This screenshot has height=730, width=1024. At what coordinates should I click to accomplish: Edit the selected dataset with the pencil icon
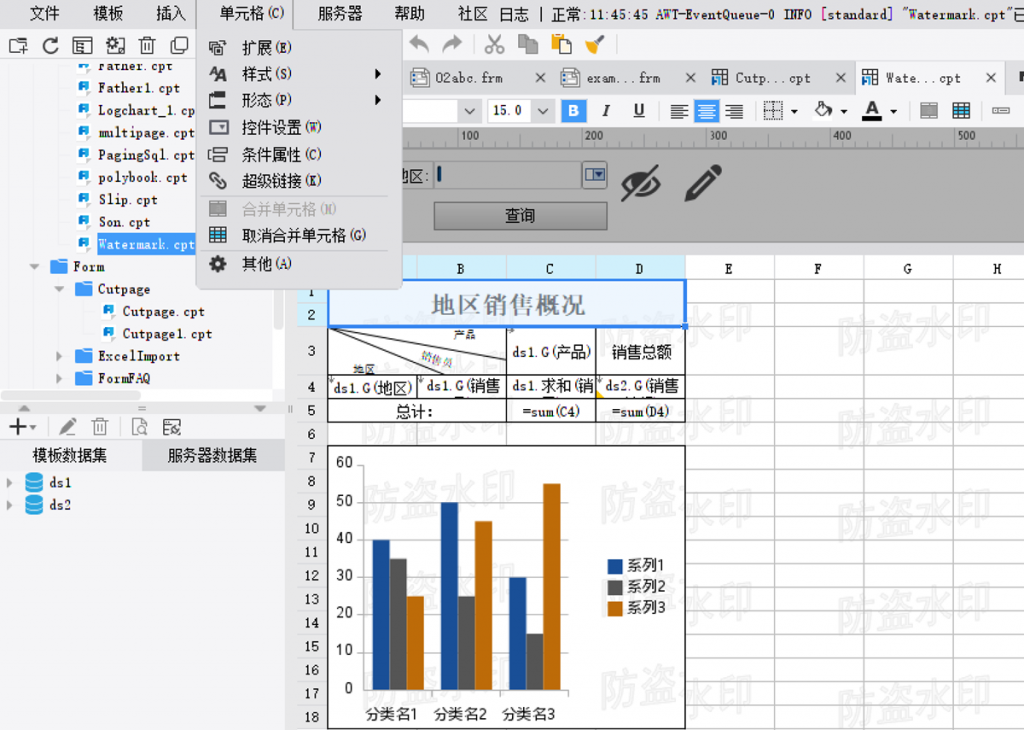click(67, 427)
